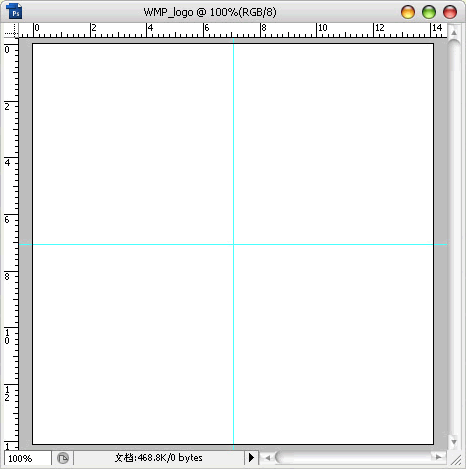Click the window resize grip corner
The image size is (466, 469).
pyautogui.click(x=455, y=460)
